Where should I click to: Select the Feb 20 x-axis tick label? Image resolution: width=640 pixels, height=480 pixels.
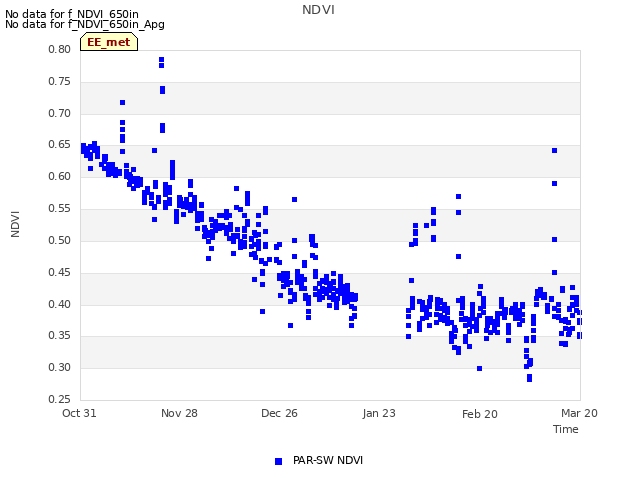pyautogui.click(x=480, y=414)
